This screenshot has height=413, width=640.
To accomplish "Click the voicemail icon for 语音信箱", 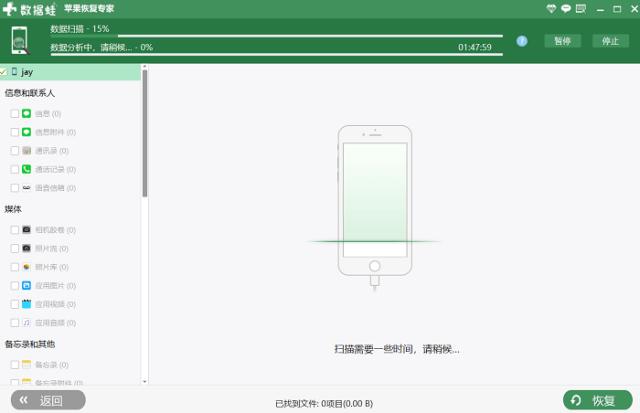I will click(27, 188).
